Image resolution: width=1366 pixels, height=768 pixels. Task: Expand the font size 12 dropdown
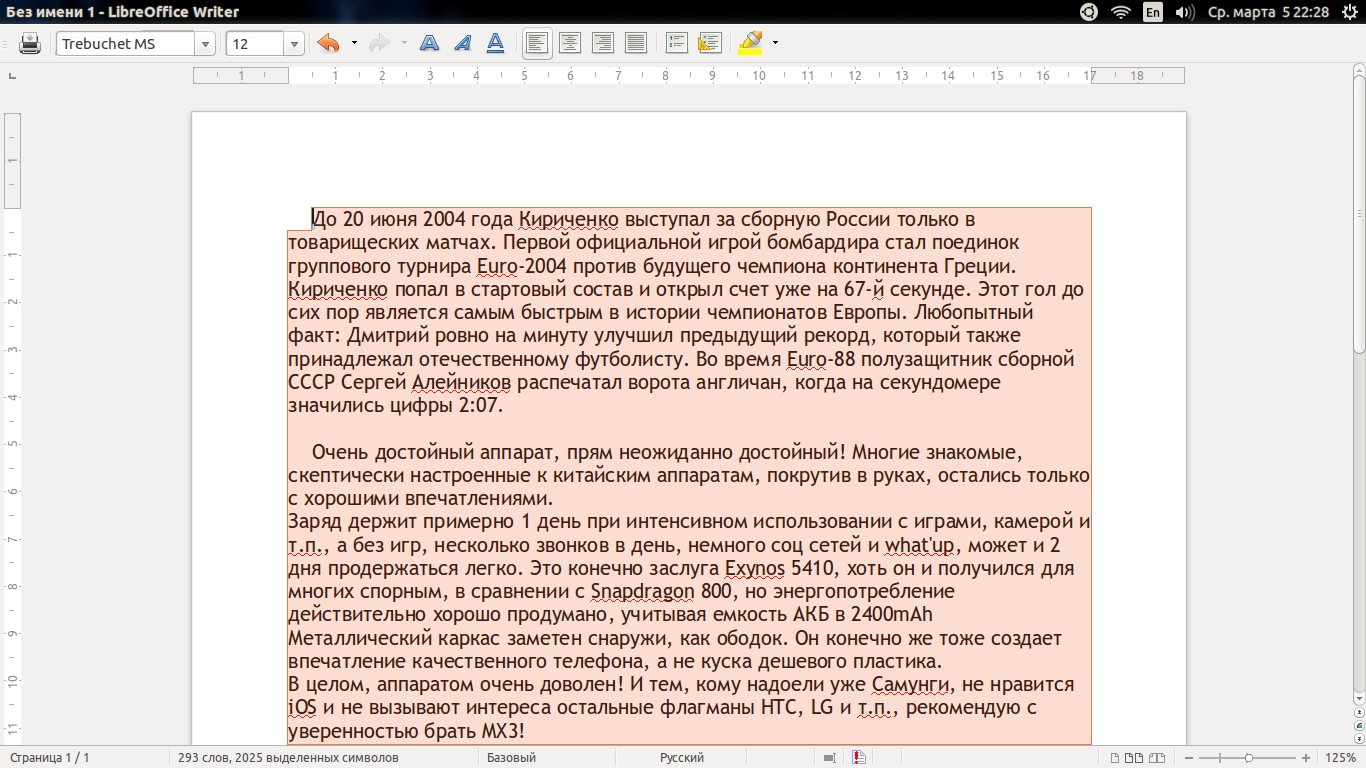[294, 44]
